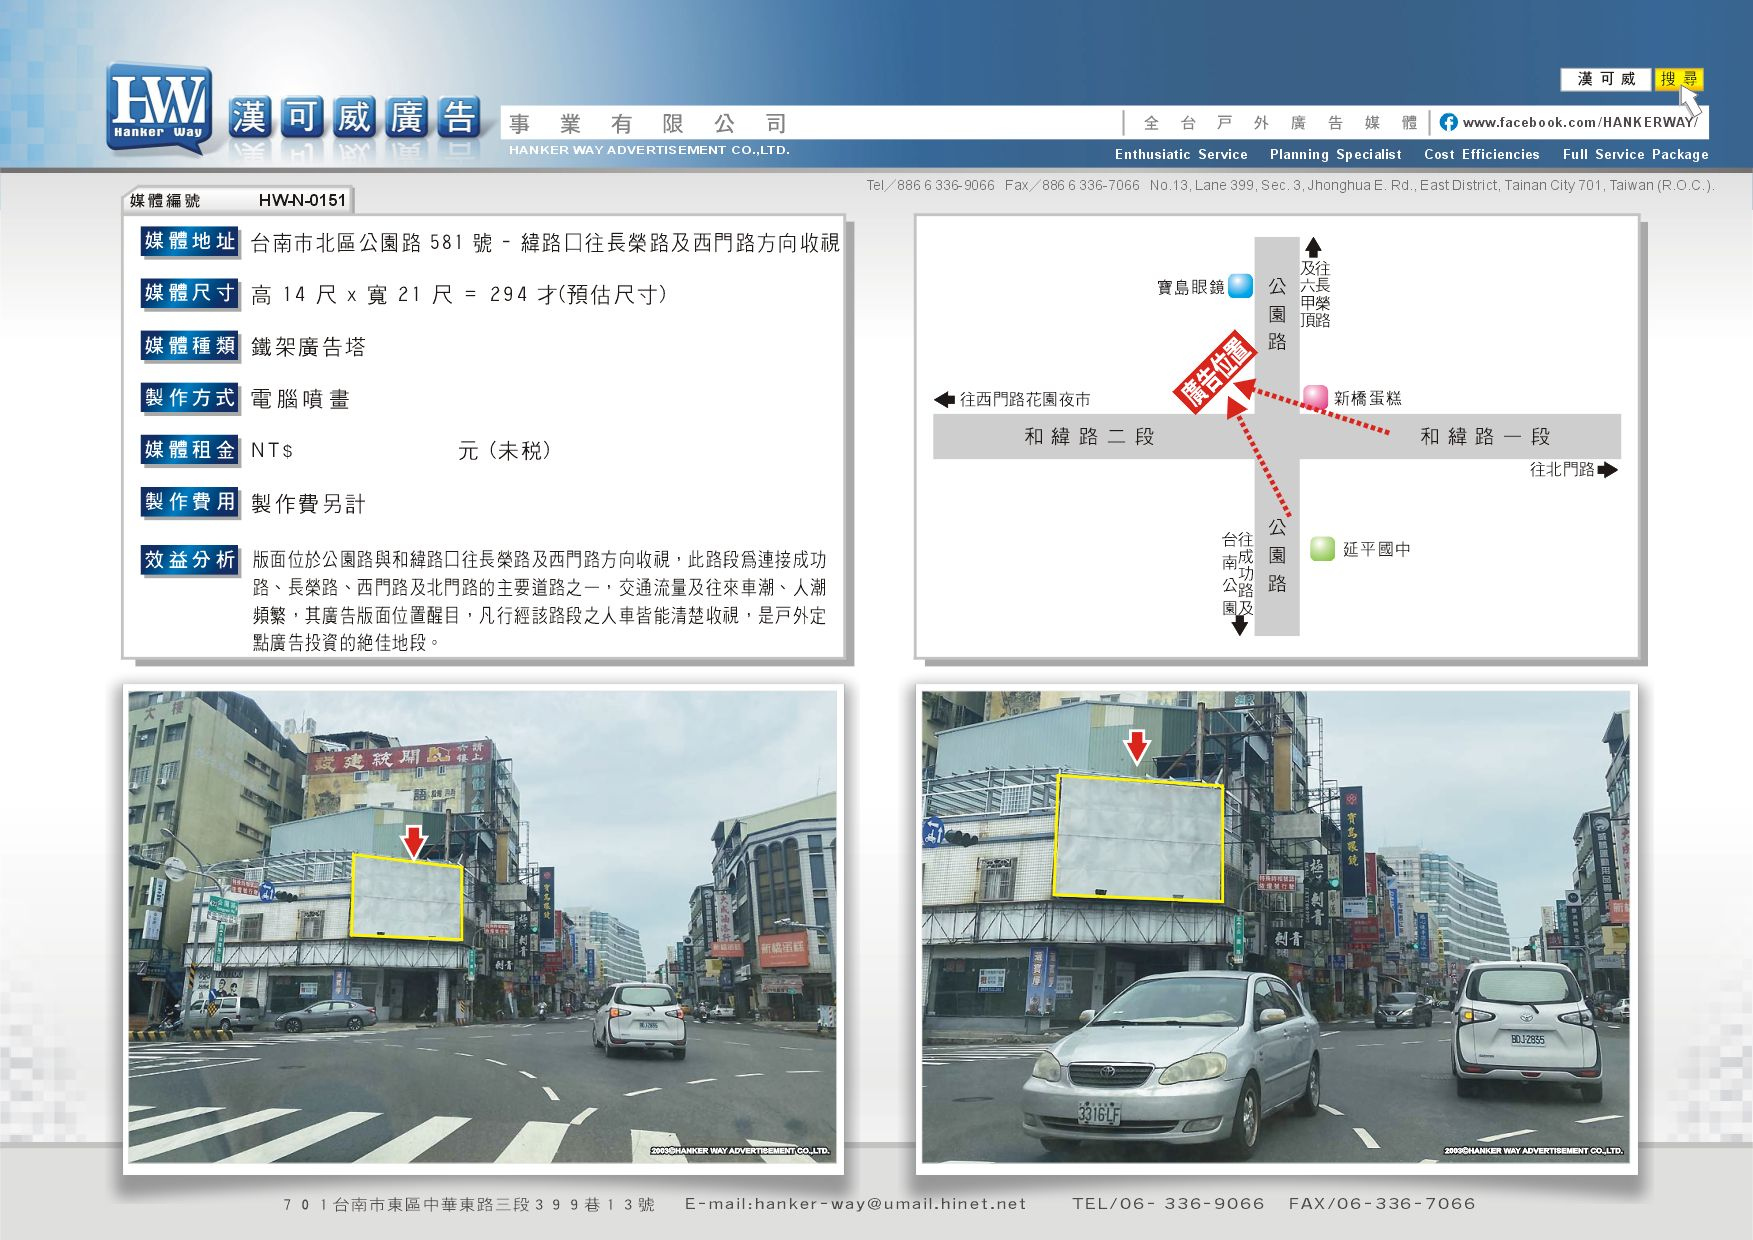Click the 漢可威 search input box
Screen dimensions: 1753x1240
[x=1606, y=79]
